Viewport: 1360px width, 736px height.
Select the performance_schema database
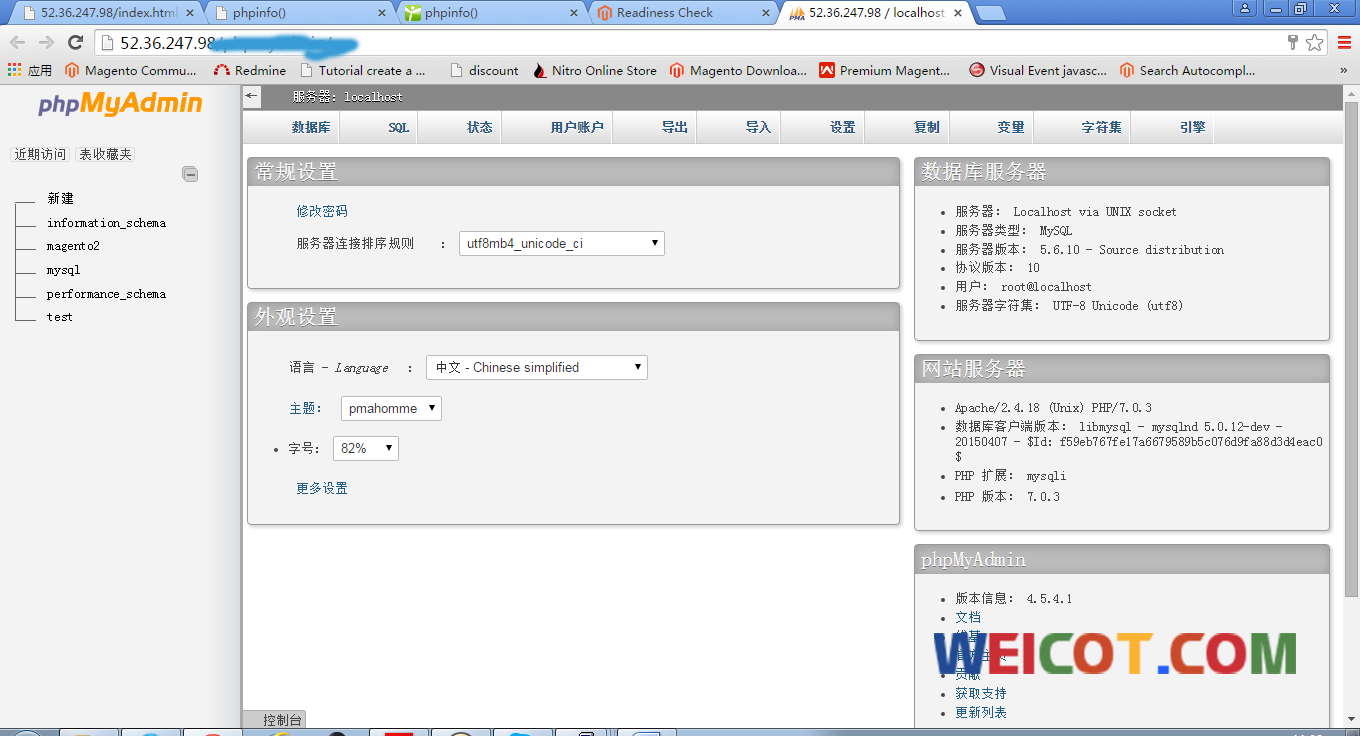(106, 294)
